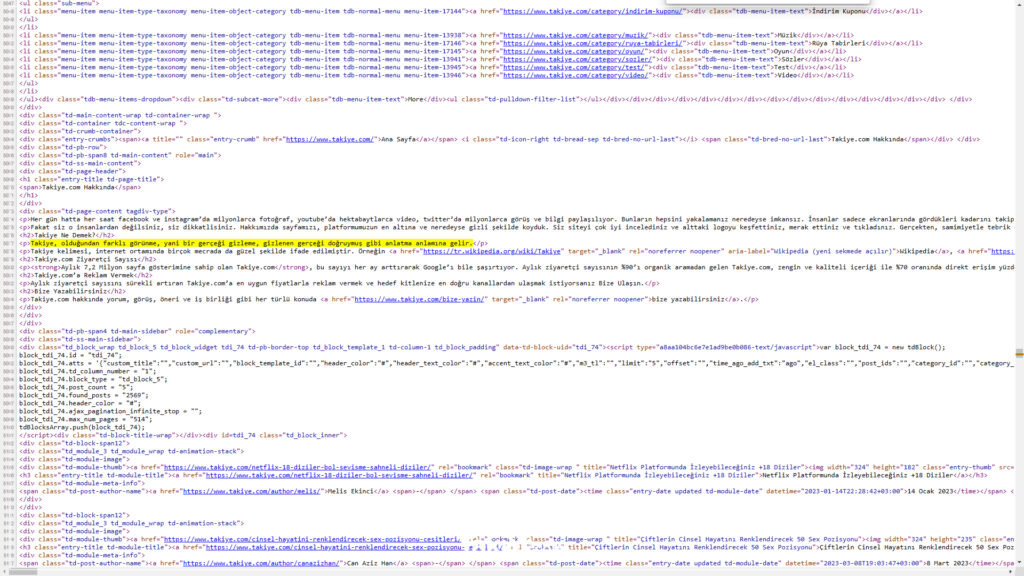Image resolution: width=1024 pixels, height=576 pixels.
Task: Click the horizontal scrollbar thumb at bottom
Action: [23, 572]
